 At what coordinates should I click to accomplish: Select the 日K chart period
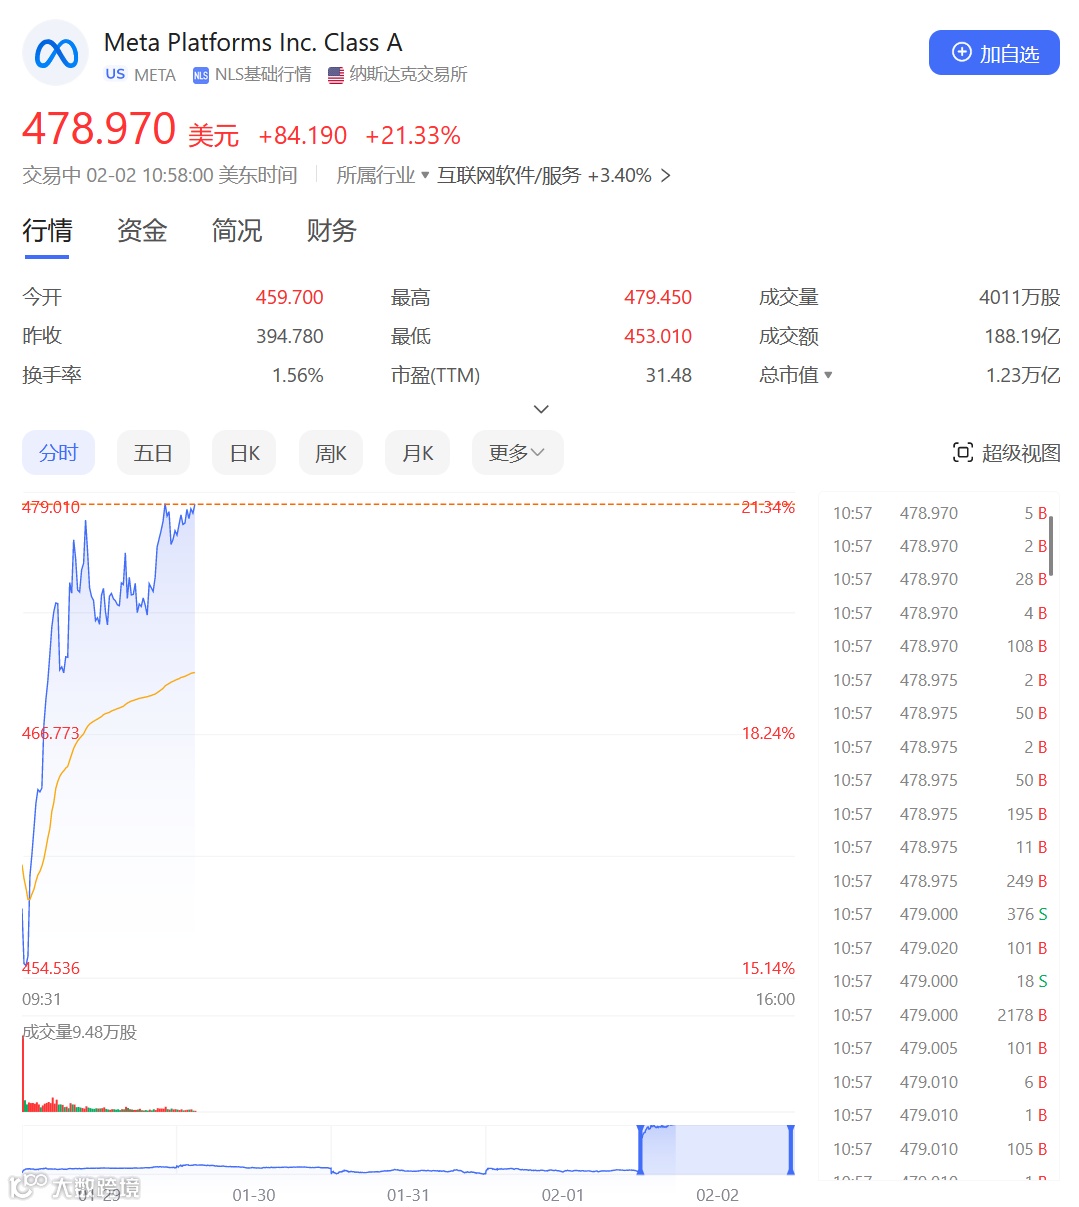pos(244,453)
